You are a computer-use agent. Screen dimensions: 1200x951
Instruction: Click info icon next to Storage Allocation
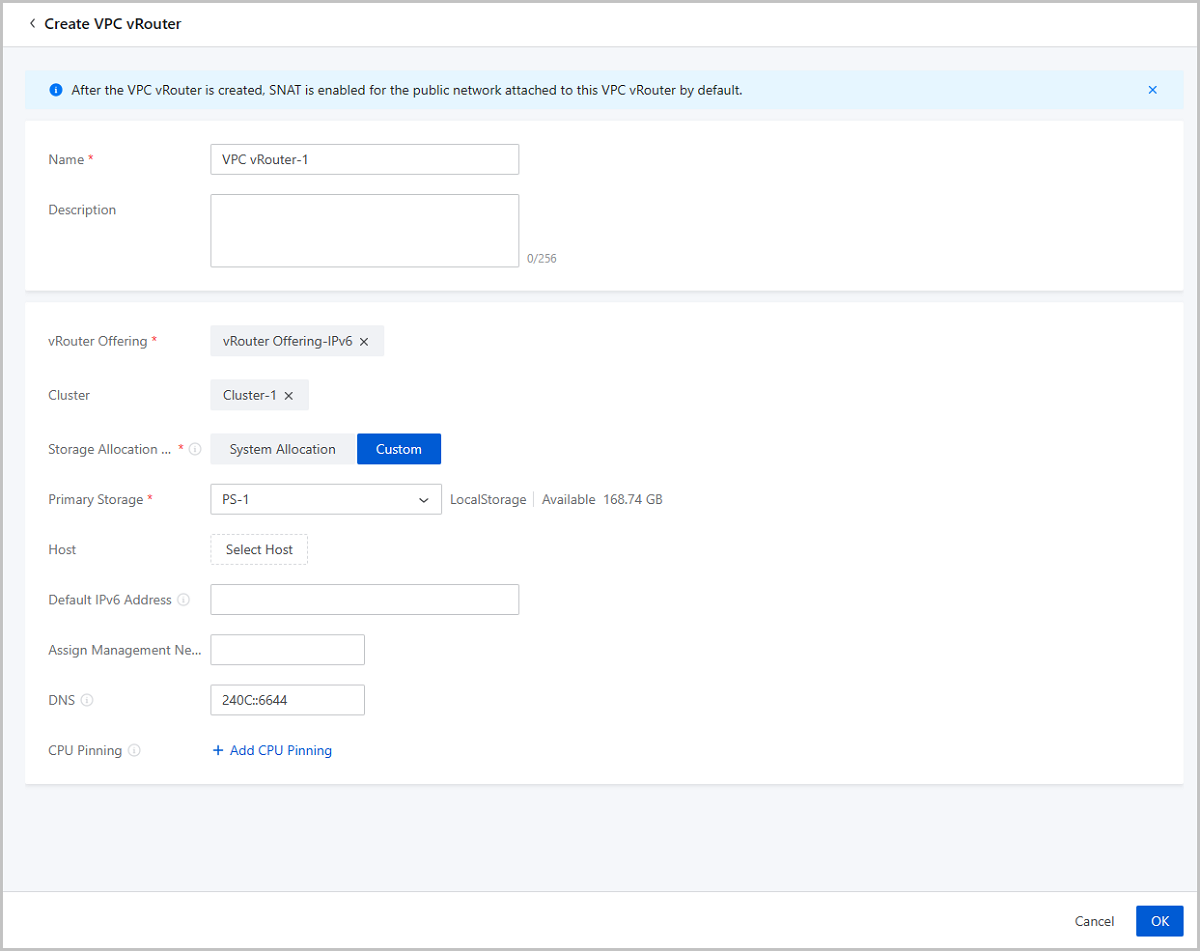[x=195, y=449]
